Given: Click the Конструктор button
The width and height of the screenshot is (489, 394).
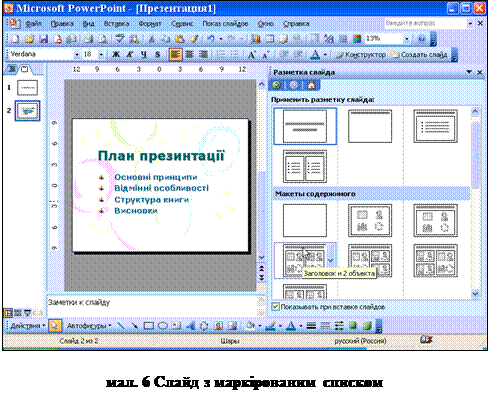Looking at the screenshot, I should pos(360,55).
